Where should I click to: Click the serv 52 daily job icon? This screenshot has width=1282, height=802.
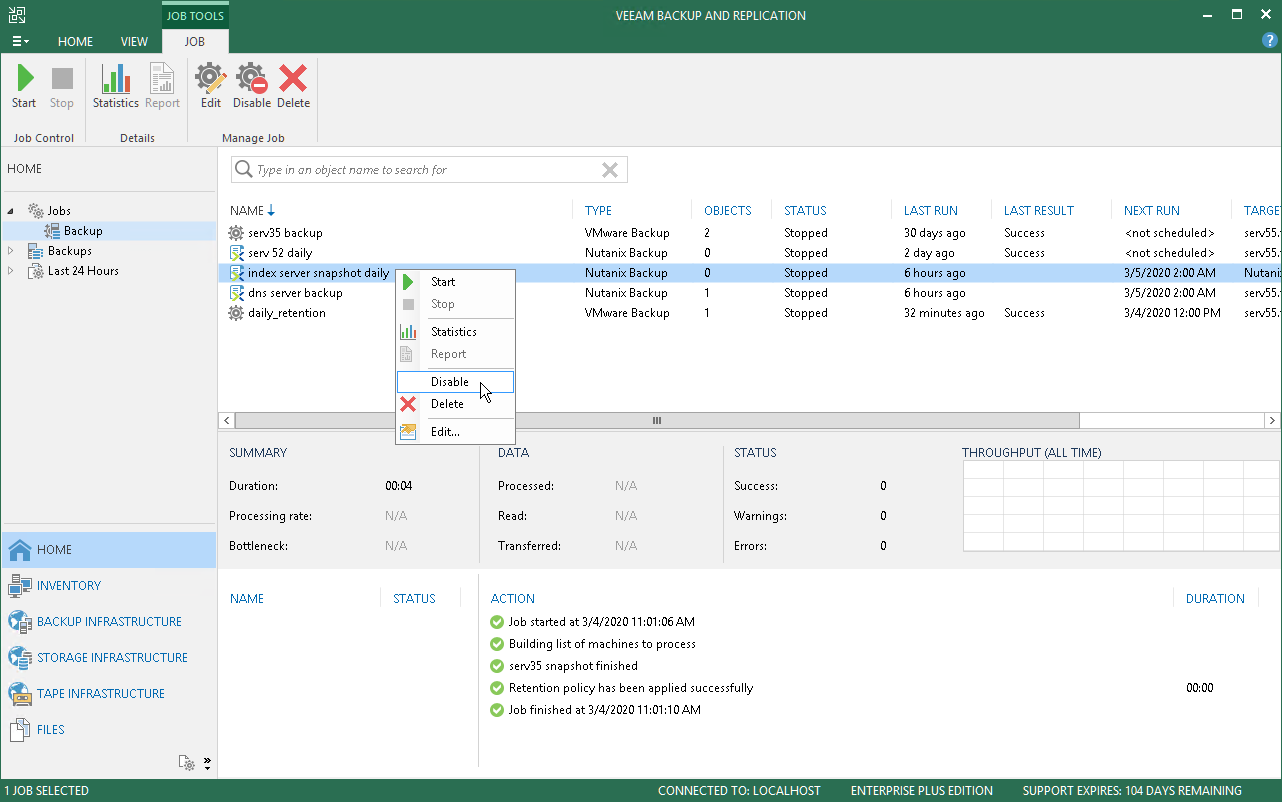coord(236,253)
